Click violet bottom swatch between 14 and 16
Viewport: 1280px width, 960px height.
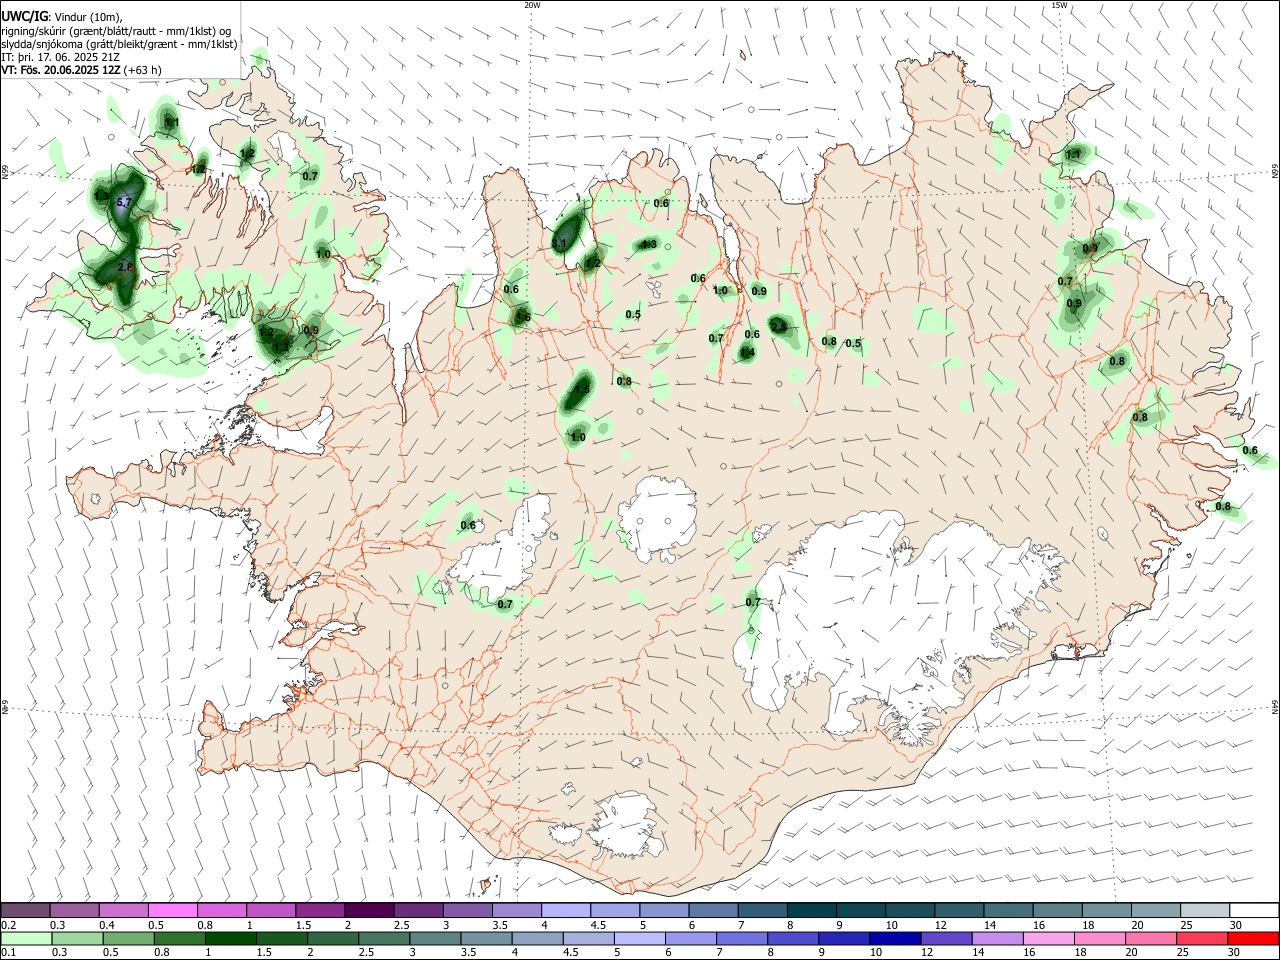click(998, 939)
